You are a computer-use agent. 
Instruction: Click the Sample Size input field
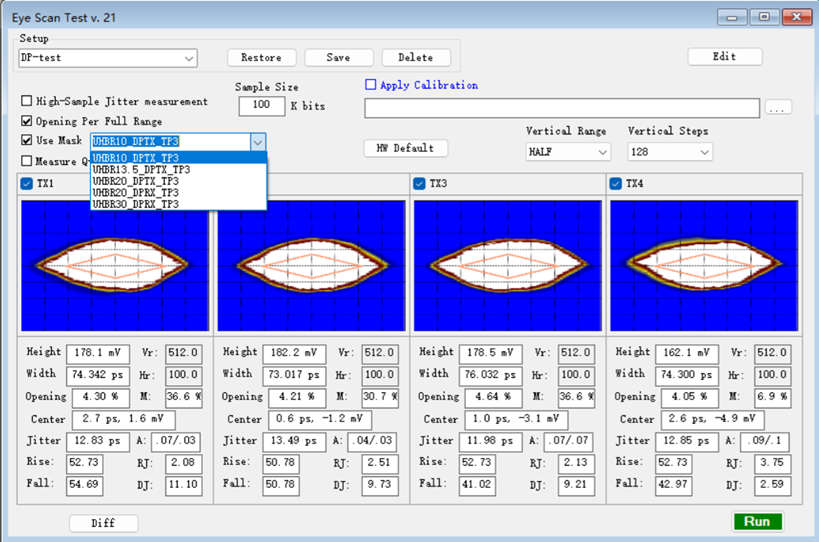coord(262,105)
